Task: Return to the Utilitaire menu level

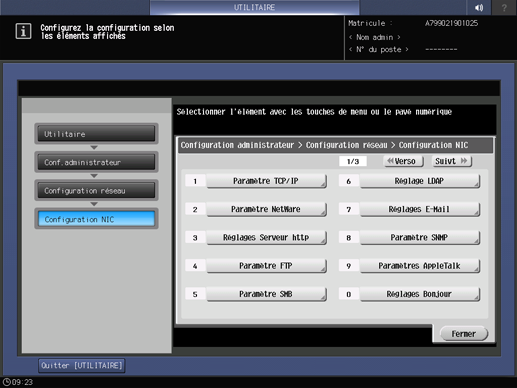Action: 96,134
